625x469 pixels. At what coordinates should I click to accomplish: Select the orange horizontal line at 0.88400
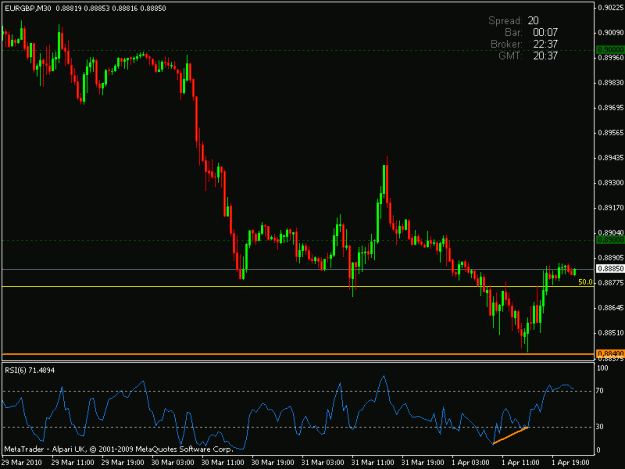298,354
